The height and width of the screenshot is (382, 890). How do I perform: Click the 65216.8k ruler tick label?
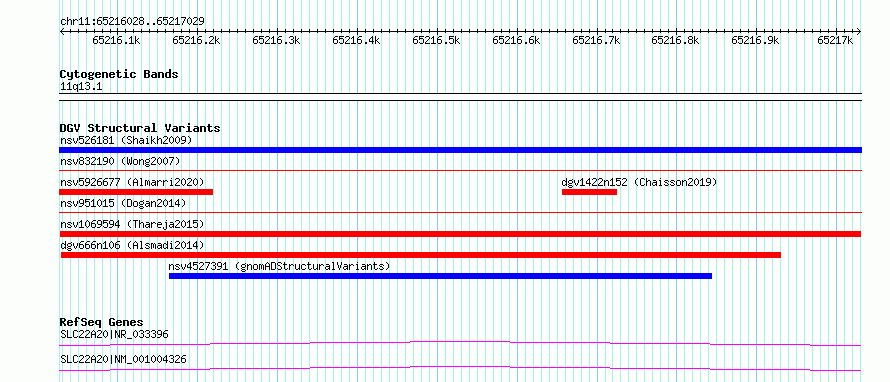(x=675, y=41)
